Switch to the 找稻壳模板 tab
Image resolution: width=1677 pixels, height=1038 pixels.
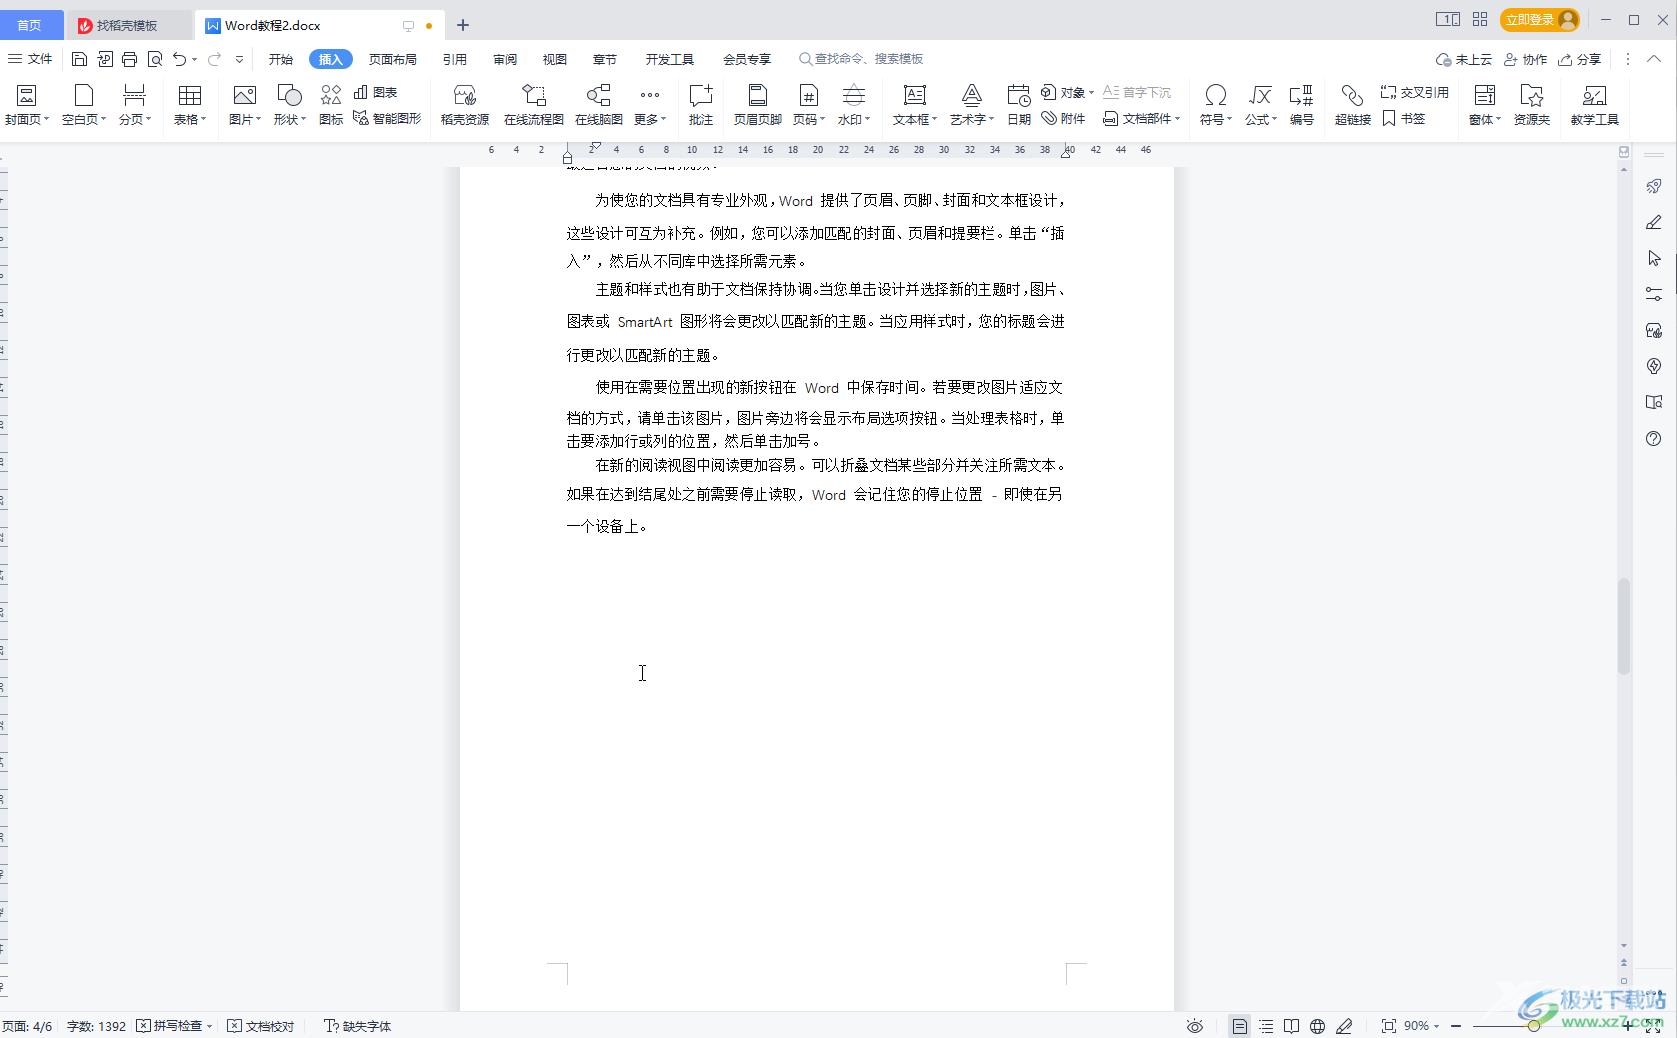[127, 25]
